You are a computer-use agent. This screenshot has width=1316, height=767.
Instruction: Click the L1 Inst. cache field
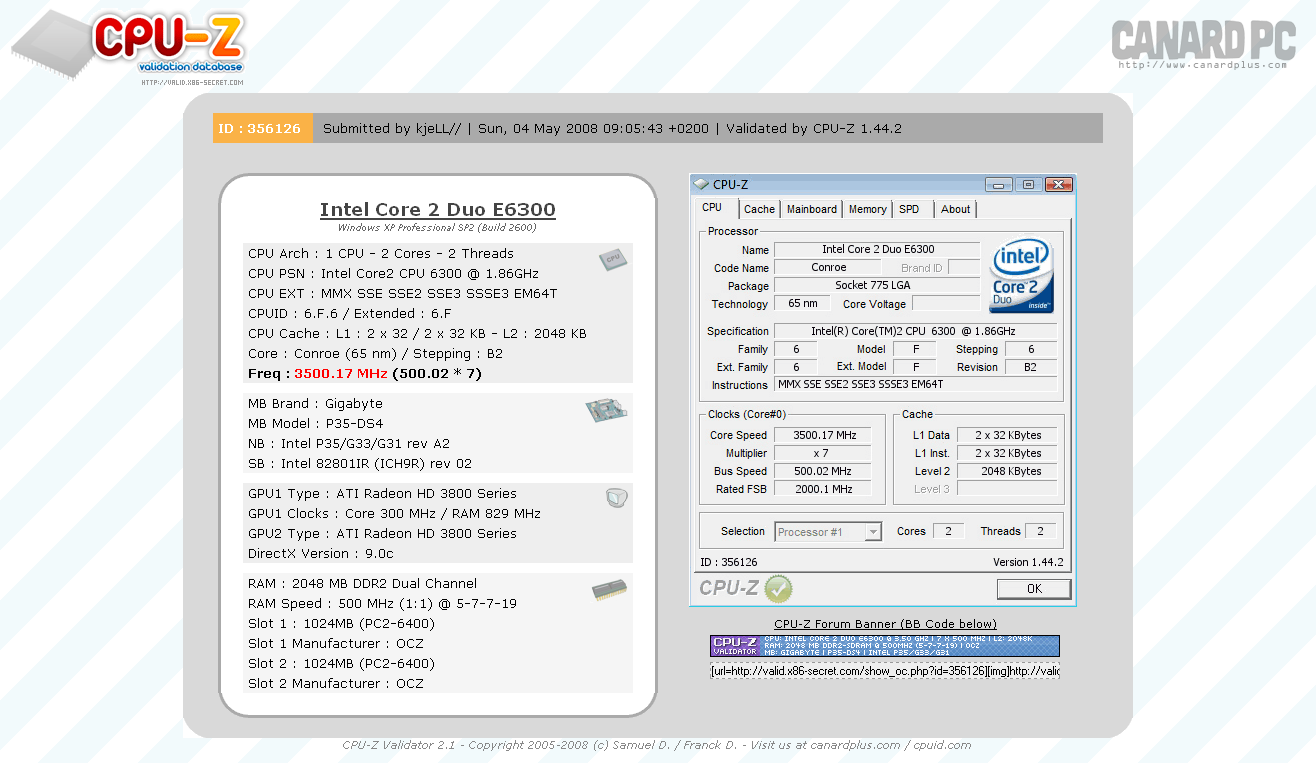(1007, 453)
